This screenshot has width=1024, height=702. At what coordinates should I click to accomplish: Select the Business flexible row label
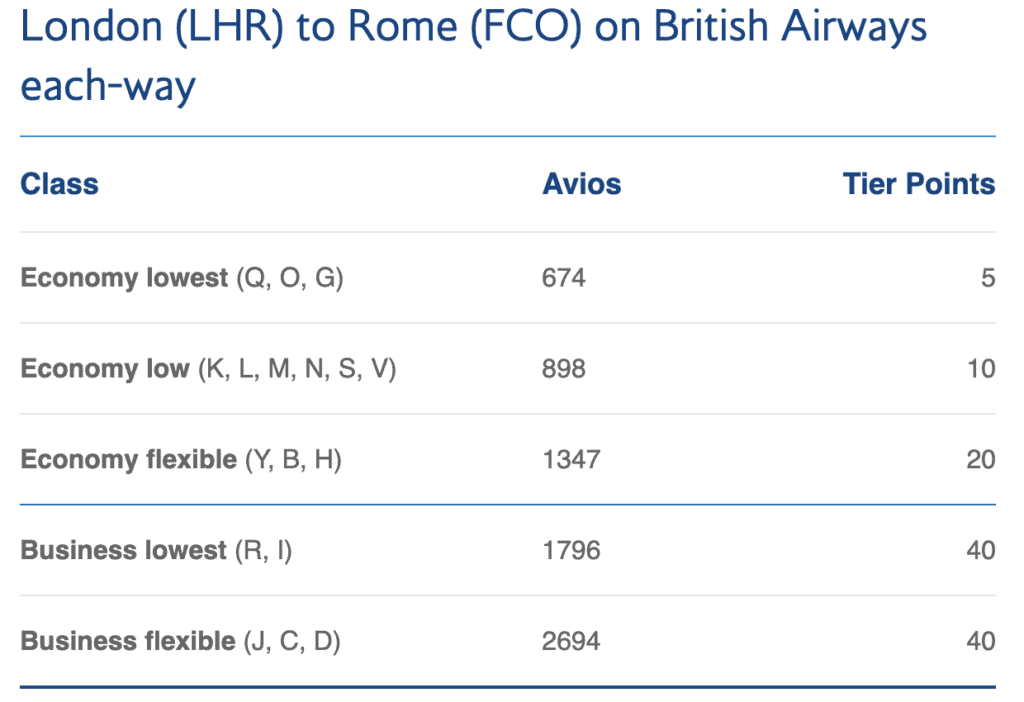pos(127,642)
